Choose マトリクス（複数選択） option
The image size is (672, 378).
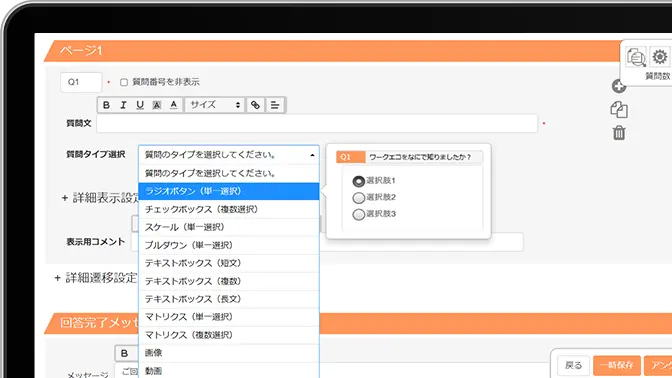229,335
